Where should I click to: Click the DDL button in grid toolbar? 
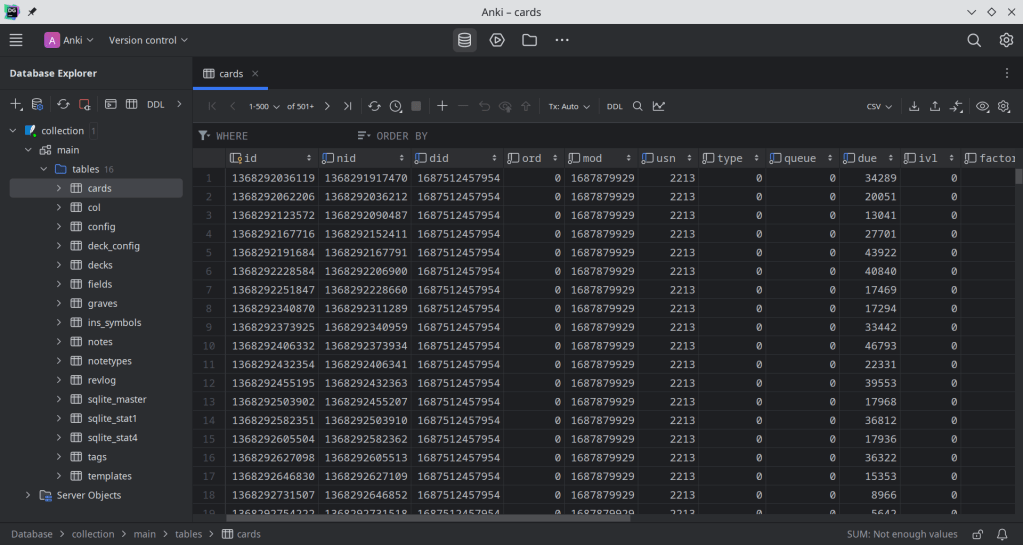[x=614, y=106]
